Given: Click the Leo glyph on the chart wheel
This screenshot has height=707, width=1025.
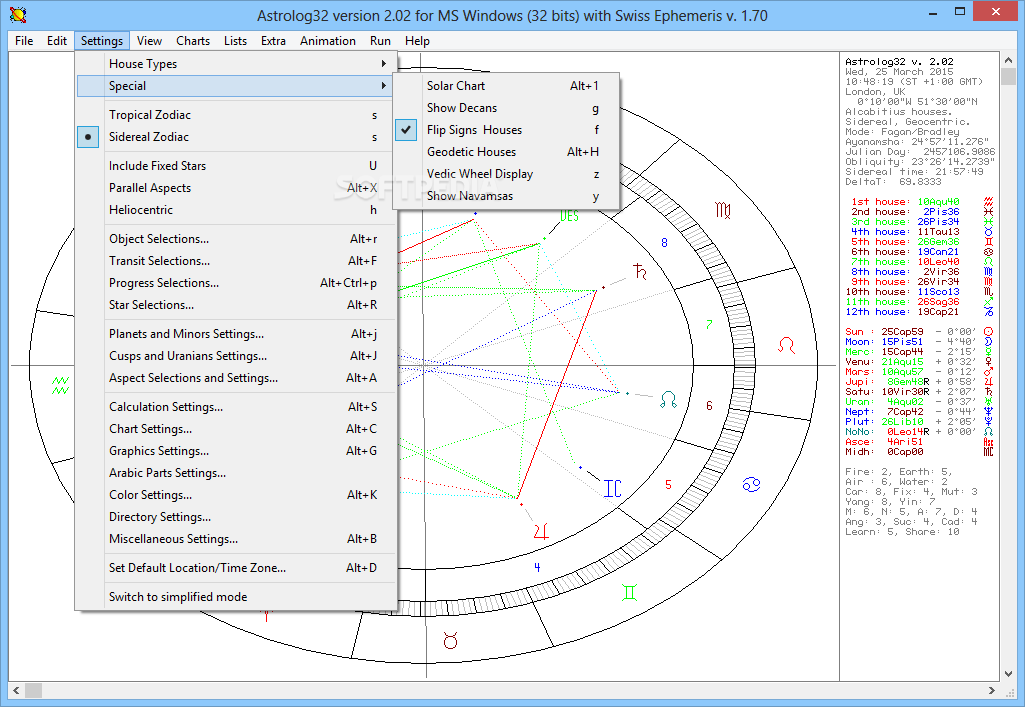Looking at the screenshot, I should [x=786, y=346].
